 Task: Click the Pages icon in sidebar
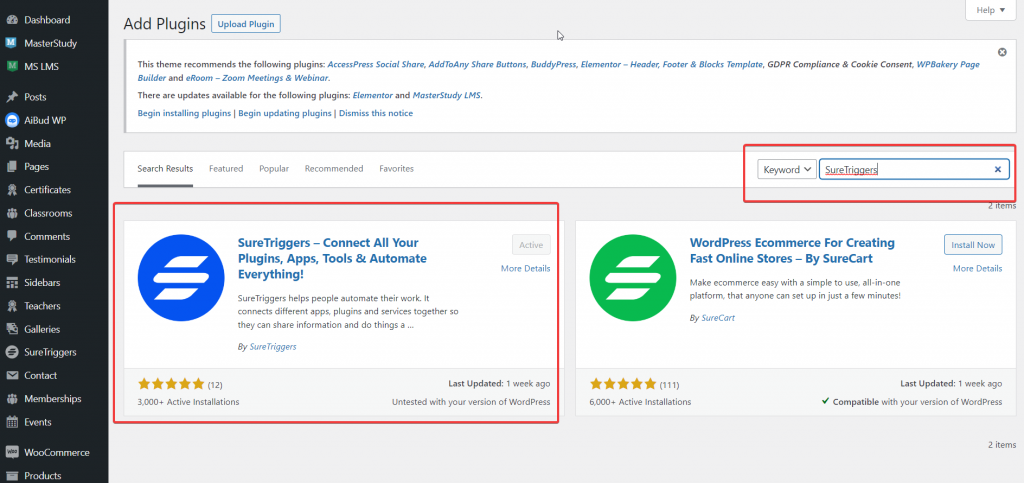click(12, 166)
